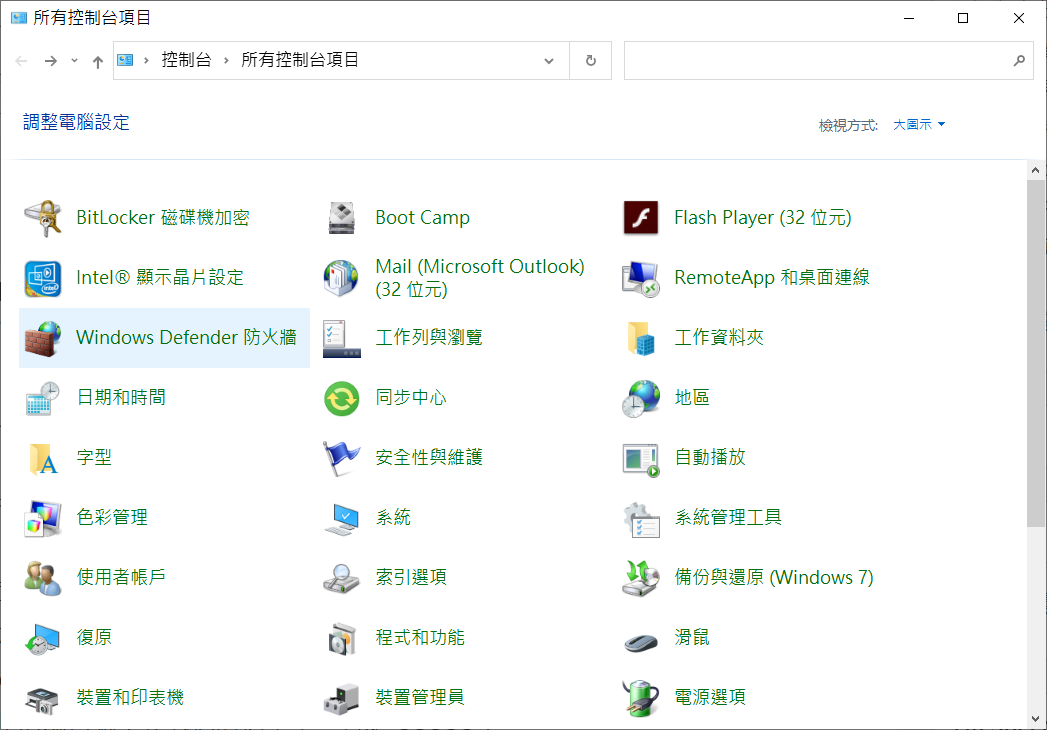Open the Mail (Microsoft Outlook) icon

tap(342, 278)
